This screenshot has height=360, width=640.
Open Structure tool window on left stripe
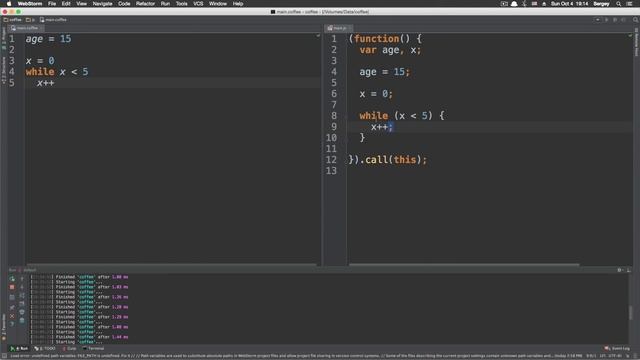coord(4,71)
